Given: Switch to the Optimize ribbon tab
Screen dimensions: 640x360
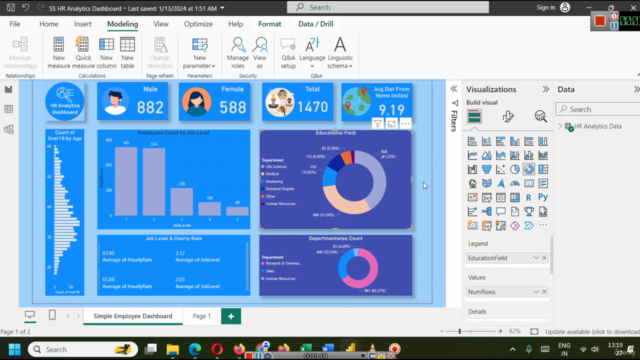Looking at the screenshot, I should coord(198,24).
